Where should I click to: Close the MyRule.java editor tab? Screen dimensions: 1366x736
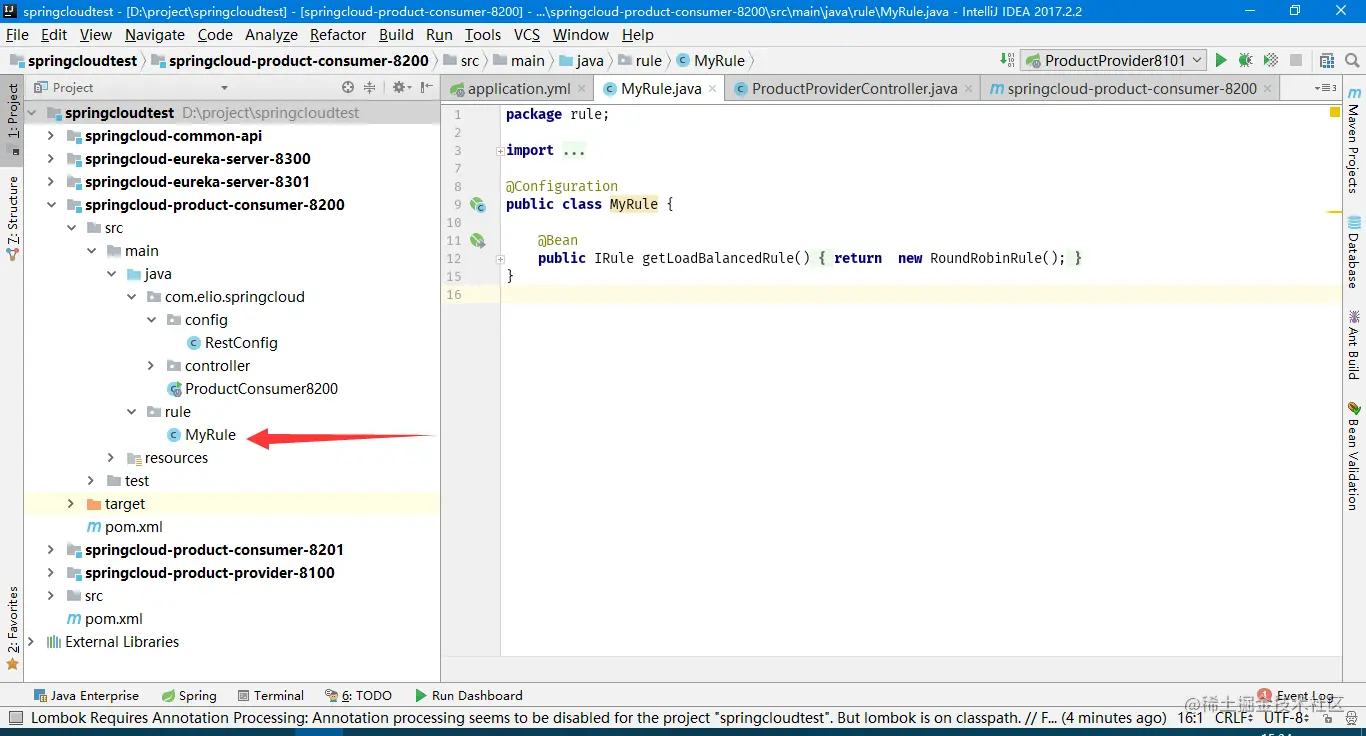713,88
